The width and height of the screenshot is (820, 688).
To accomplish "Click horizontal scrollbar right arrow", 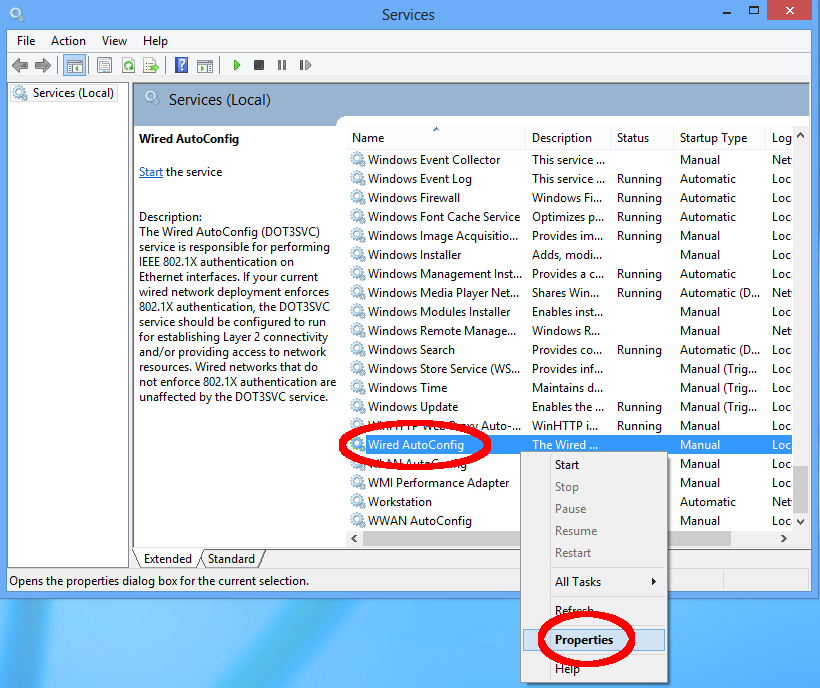I will tap(783, 538).
